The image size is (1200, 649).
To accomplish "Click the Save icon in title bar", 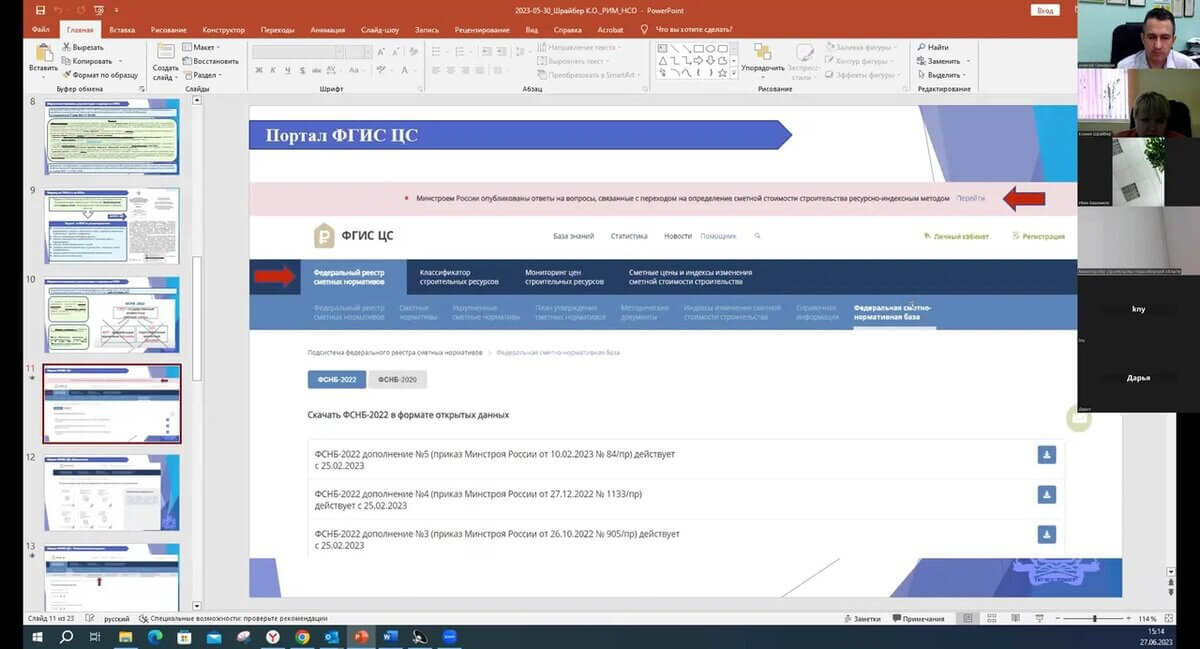I will coord(40,9).
